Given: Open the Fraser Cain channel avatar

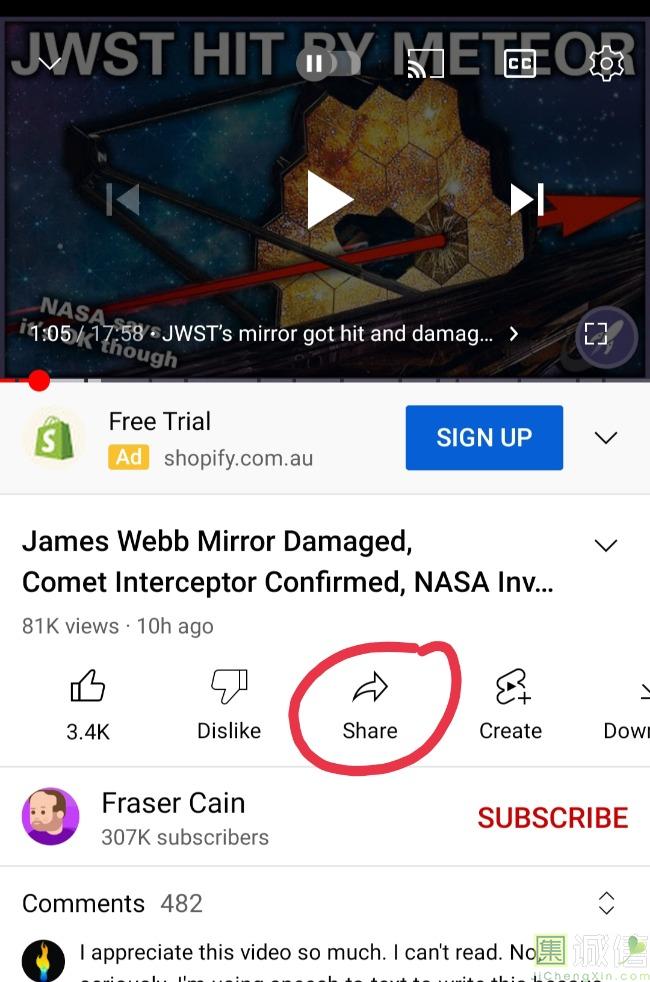Looking at the screenshot, I should 51,817.
